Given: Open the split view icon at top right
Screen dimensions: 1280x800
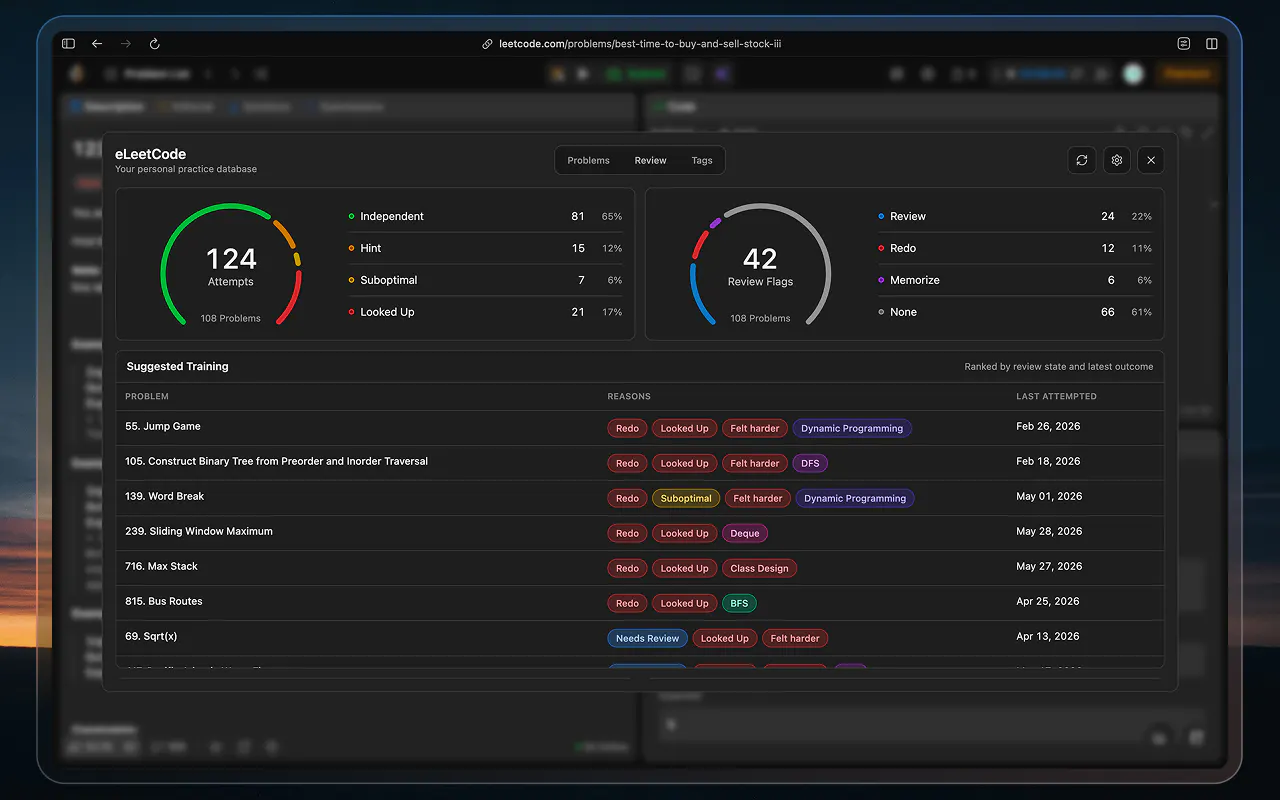Looking at the screenshot, I should tap(1212, 44).
